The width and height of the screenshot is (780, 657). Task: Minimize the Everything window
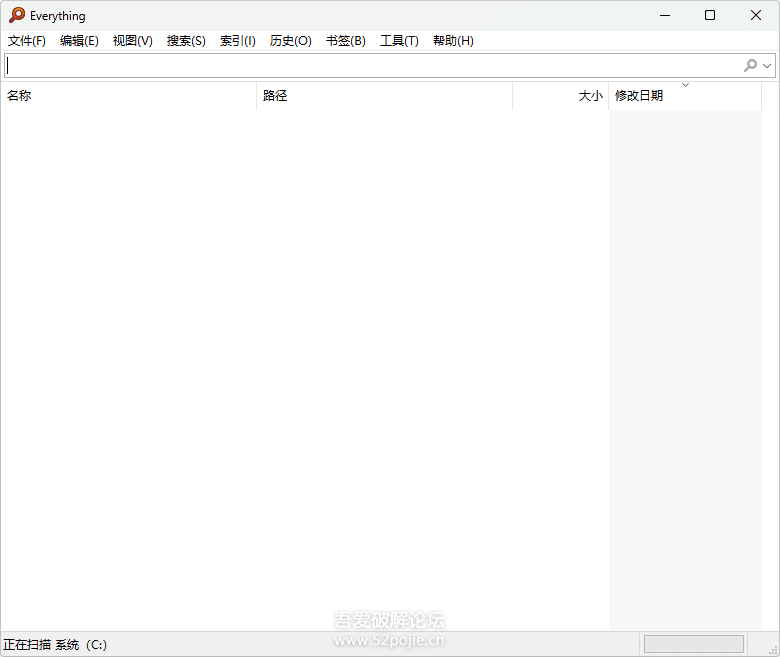665,15
